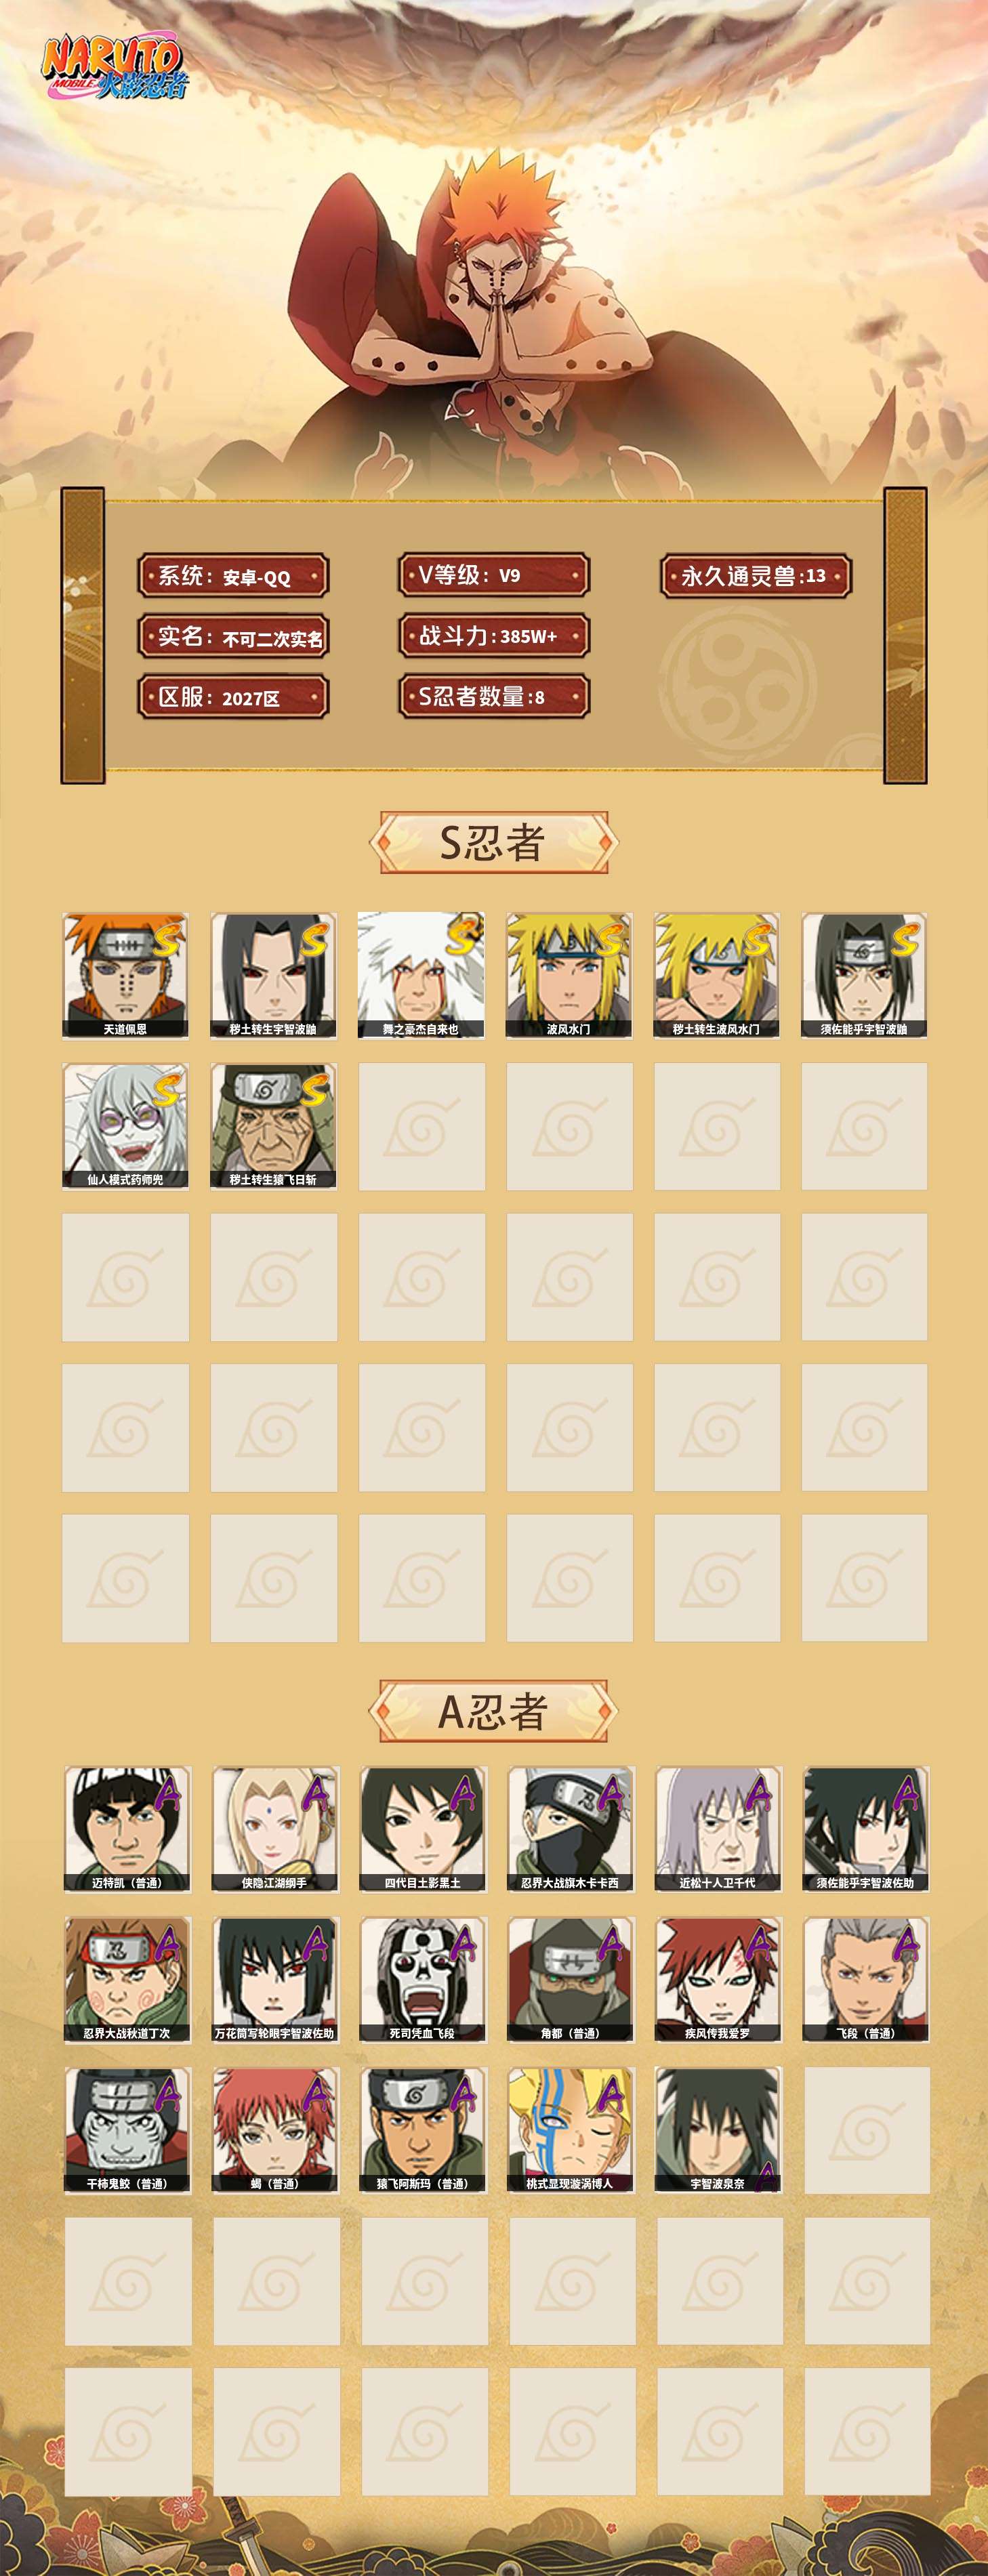Open the S忍者 section header

pyautogui.click(x=493, y=842)
